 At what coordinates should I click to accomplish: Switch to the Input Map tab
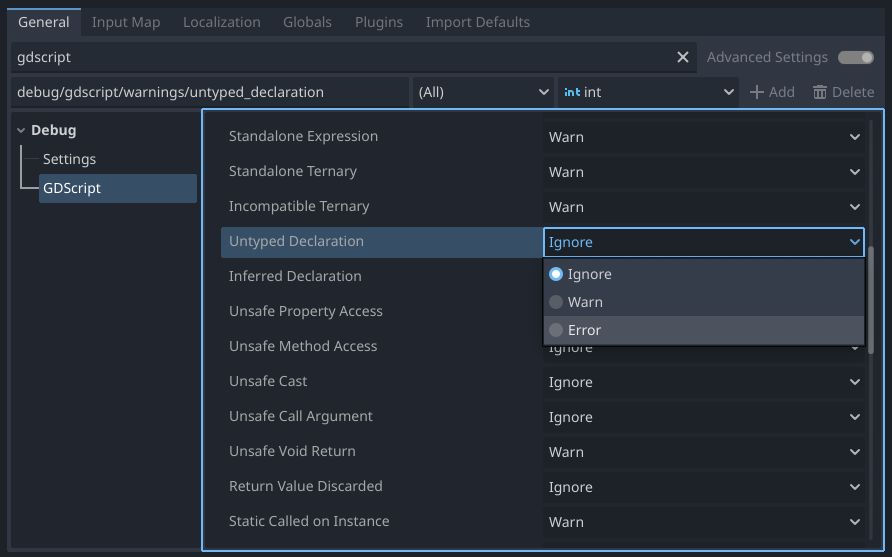click(126, 22)
